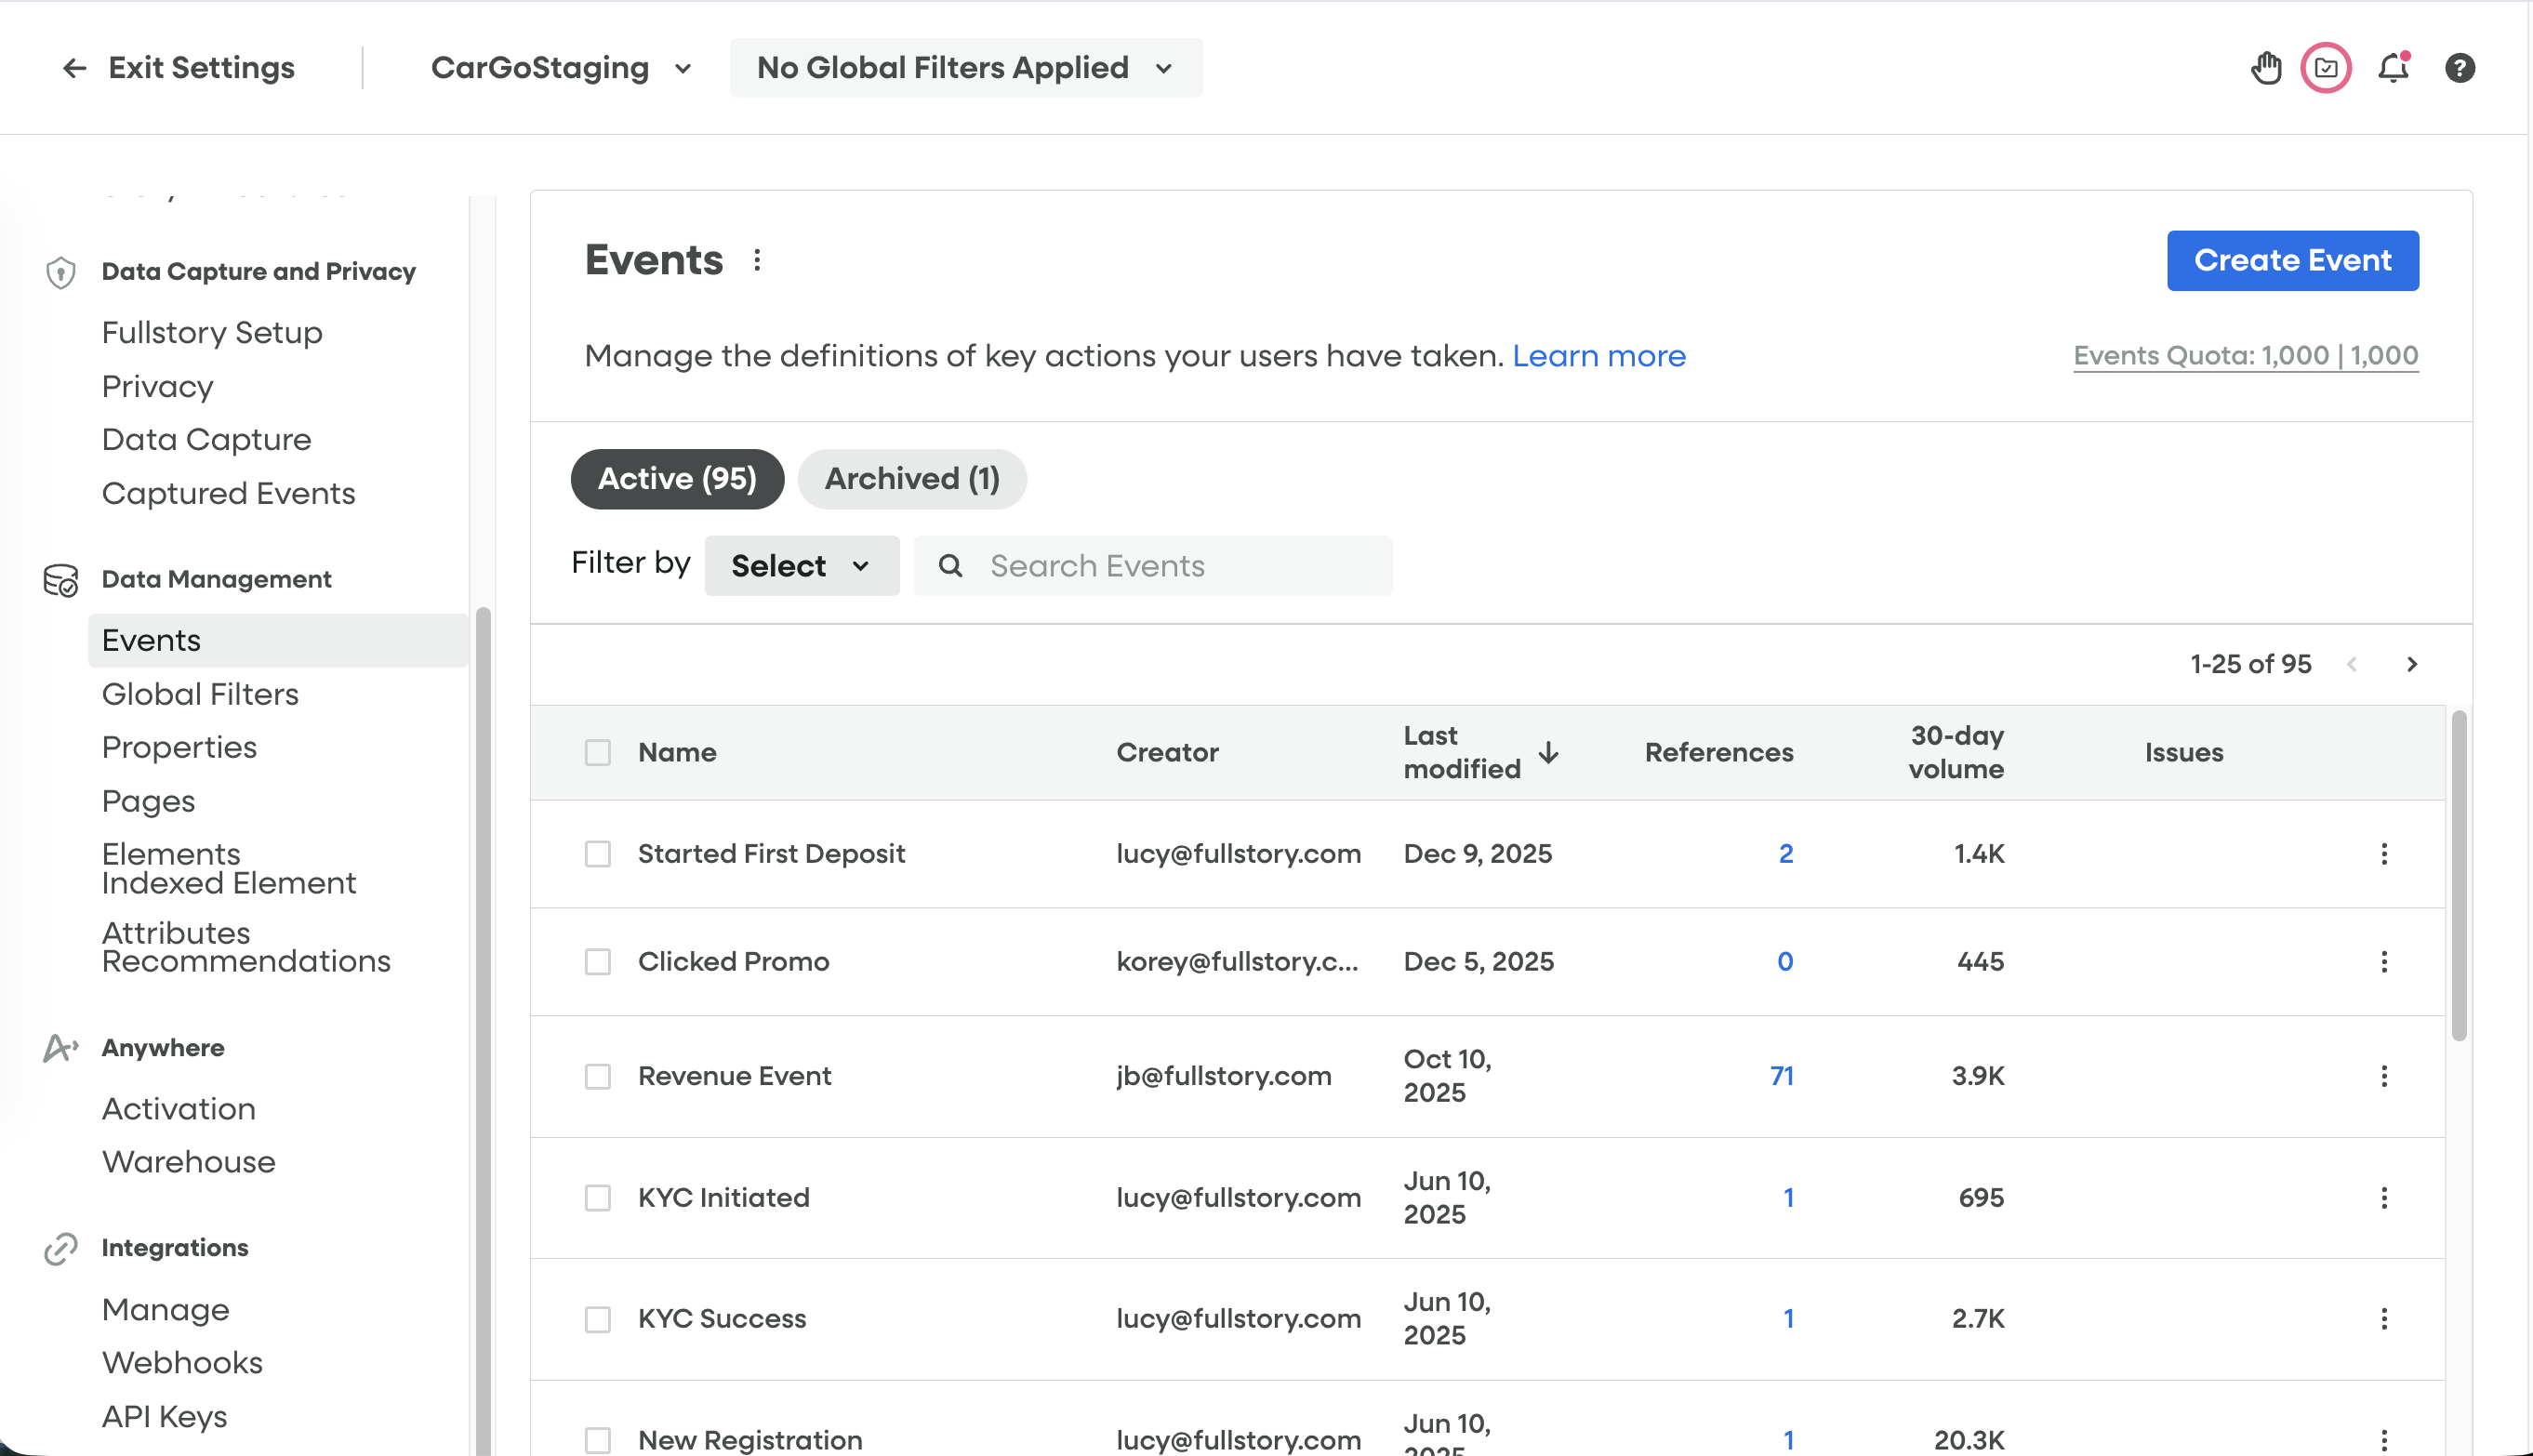Go to next page of events
This screenshot has width=2533, height=1456.
pyautogui.click(x=2411, y=664)
